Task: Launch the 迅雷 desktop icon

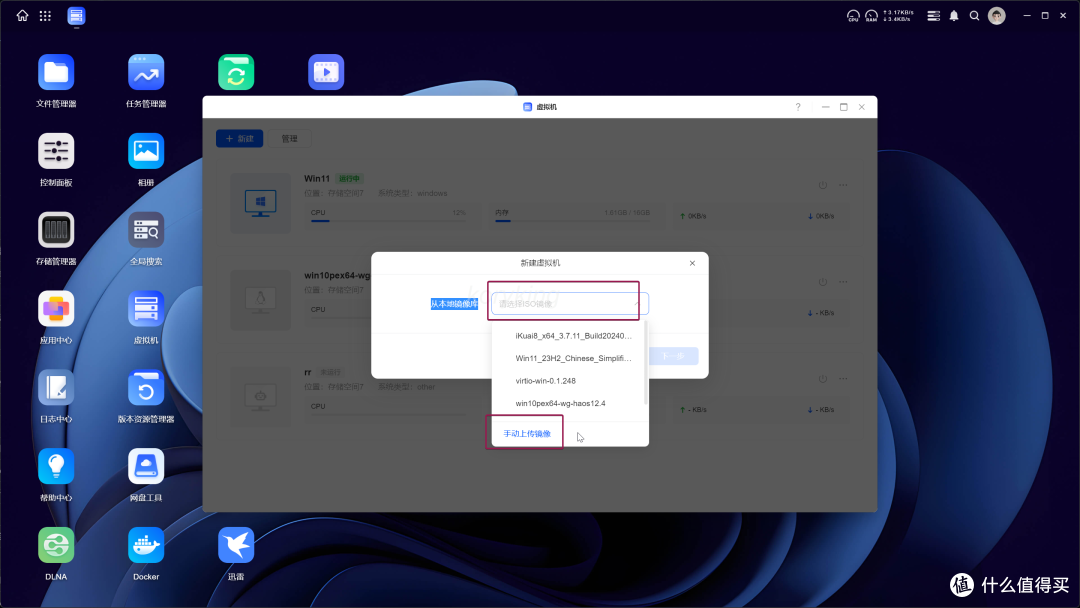Action: (x=236, y=545)
